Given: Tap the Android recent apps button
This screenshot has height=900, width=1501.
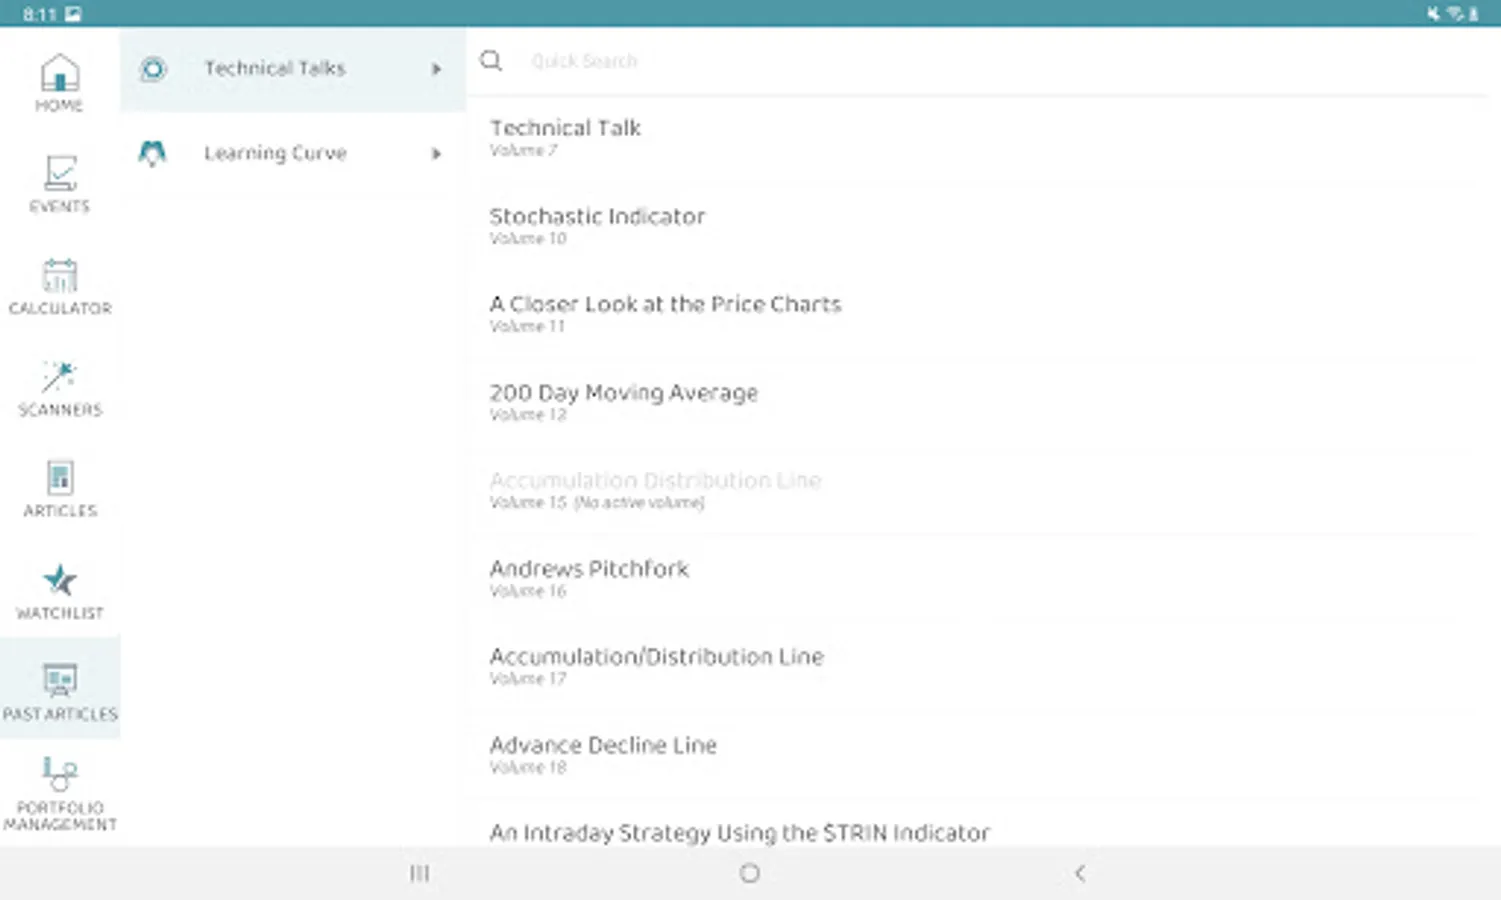Looking at the screenshot, I should 419,873.
